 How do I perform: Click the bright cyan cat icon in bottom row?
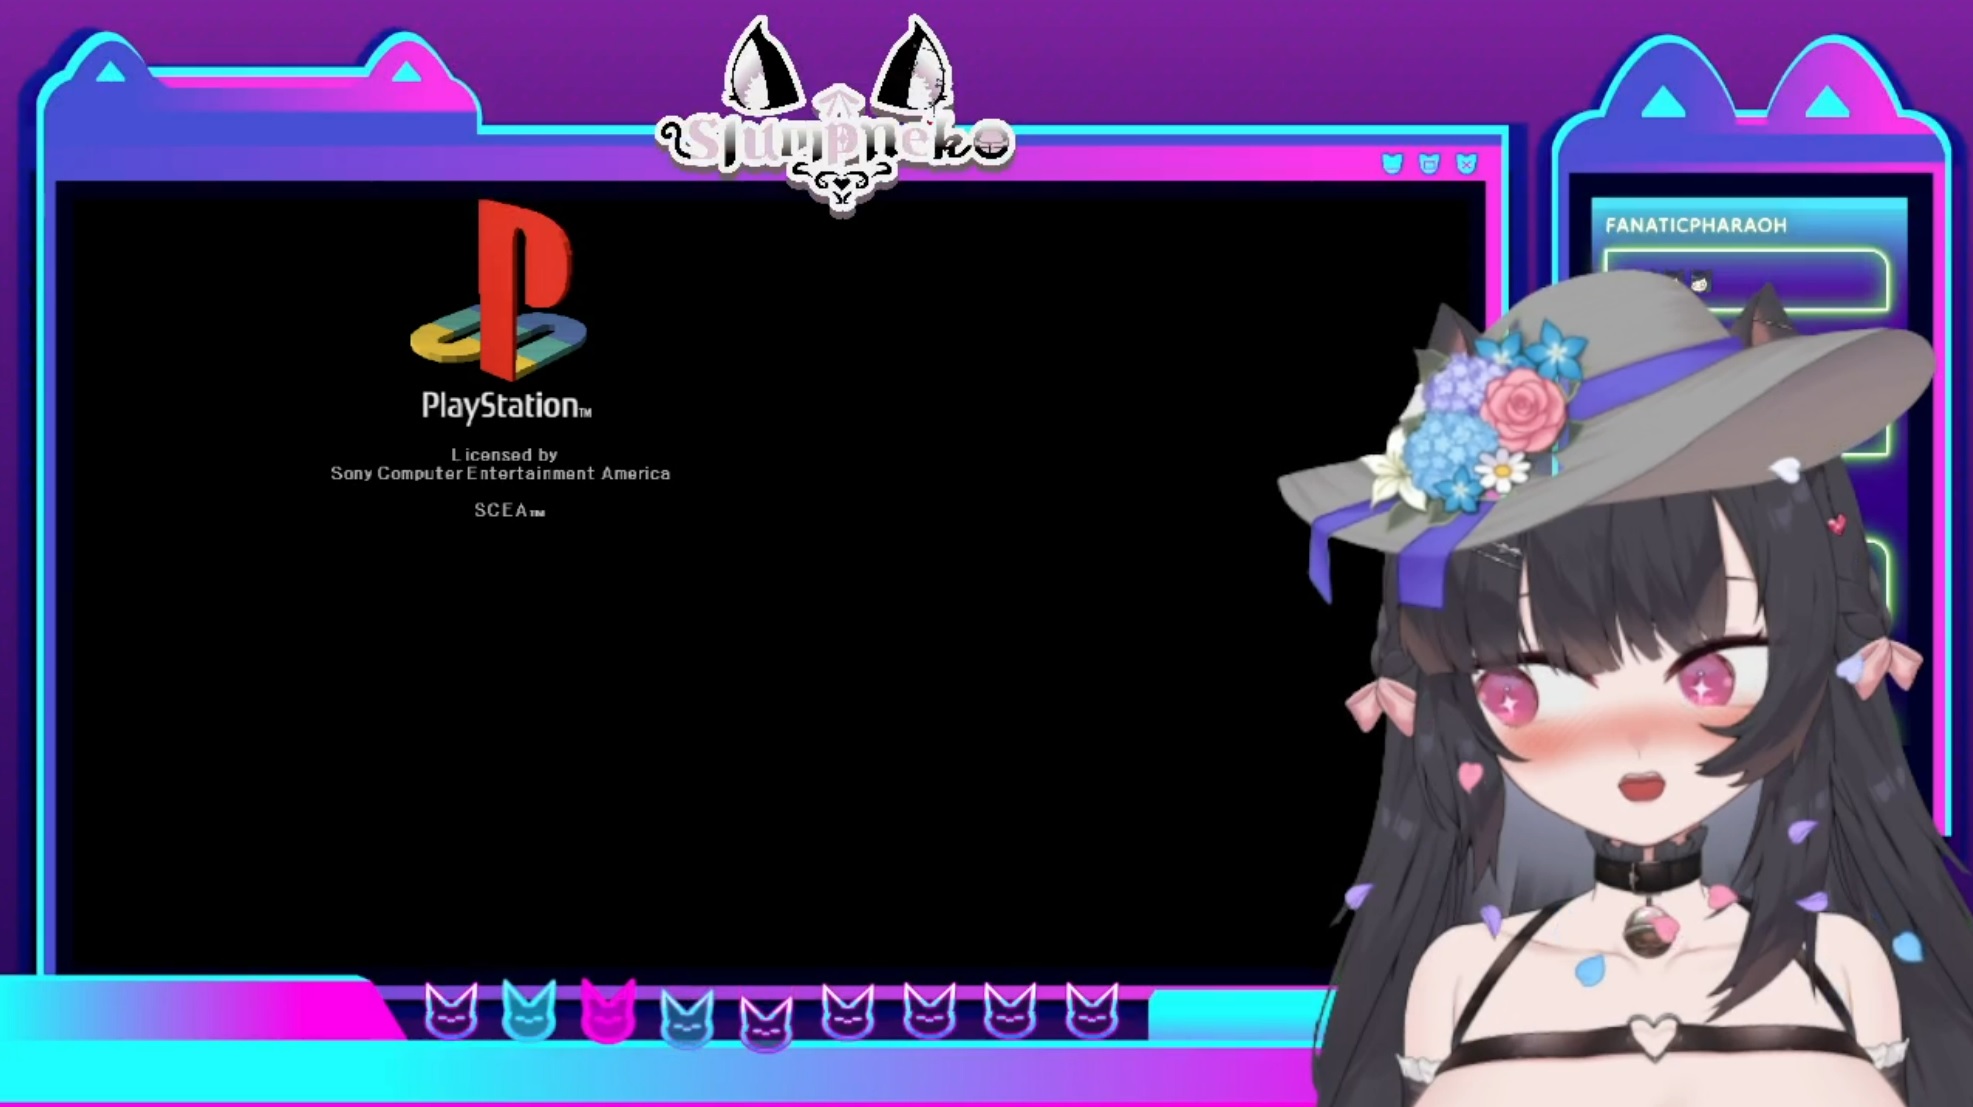(x=528, y=1011)
